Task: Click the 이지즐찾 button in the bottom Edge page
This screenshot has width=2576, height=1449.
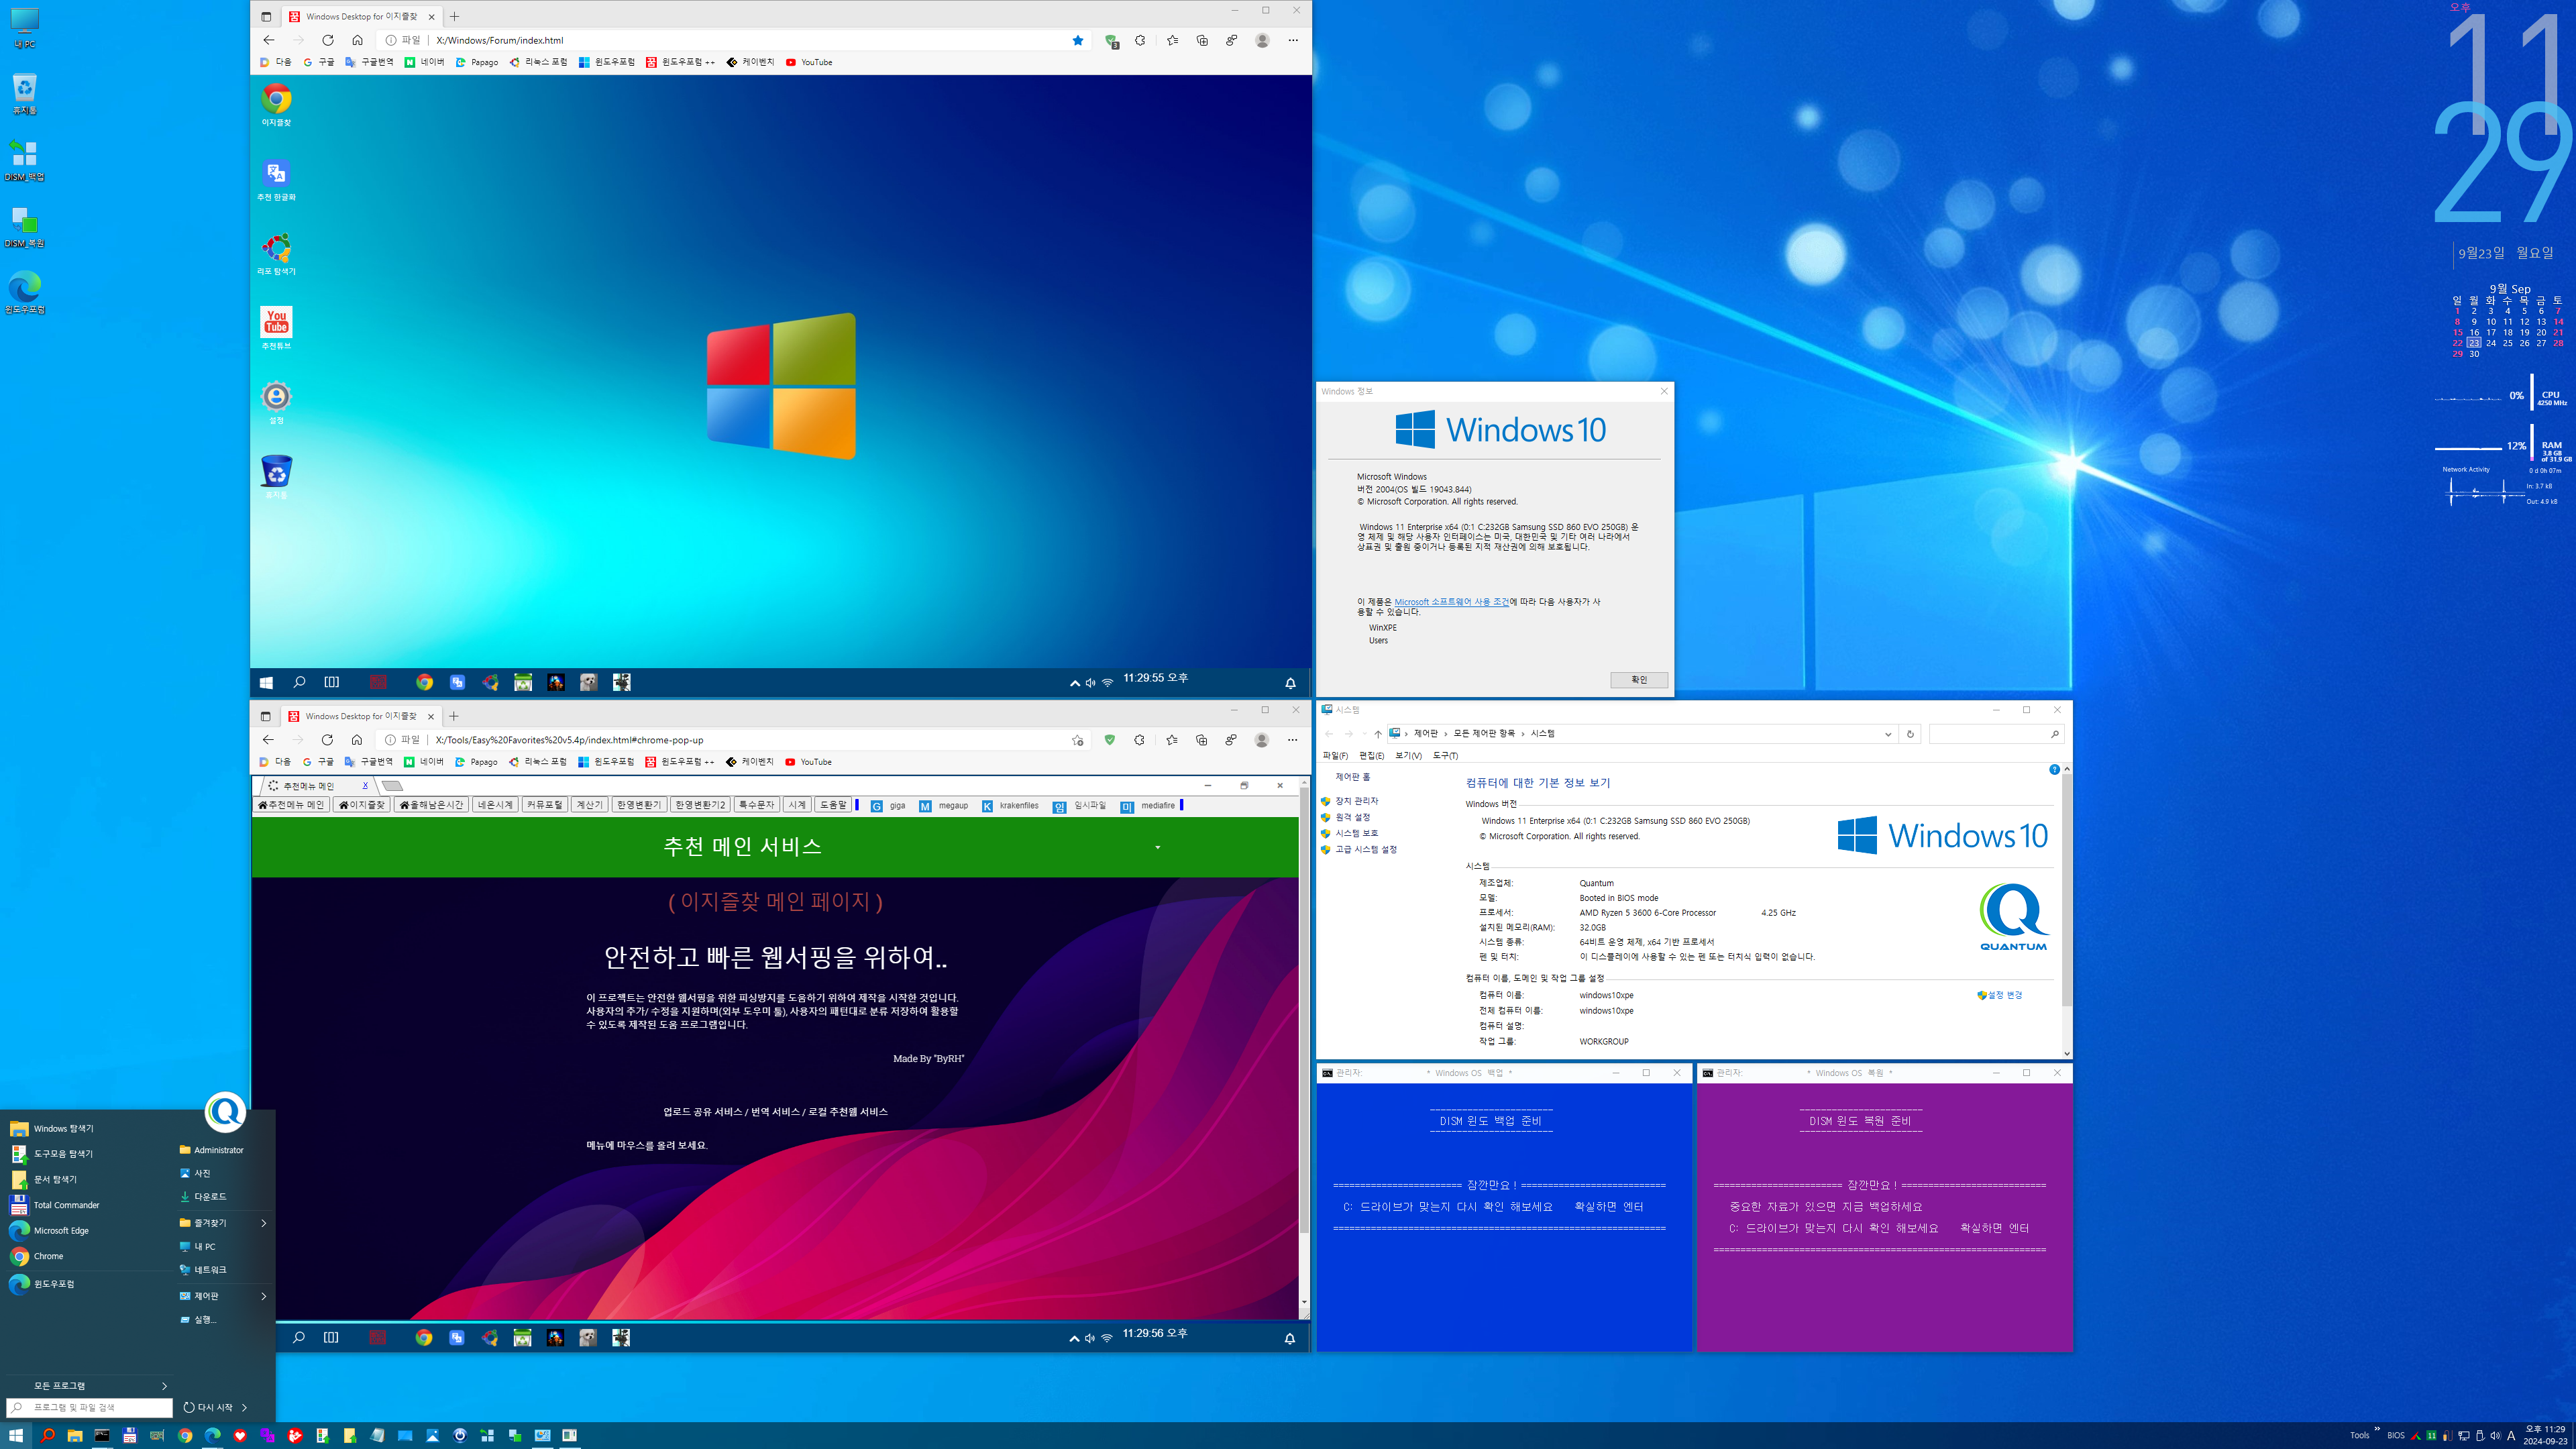Action: tap(361, 805)
